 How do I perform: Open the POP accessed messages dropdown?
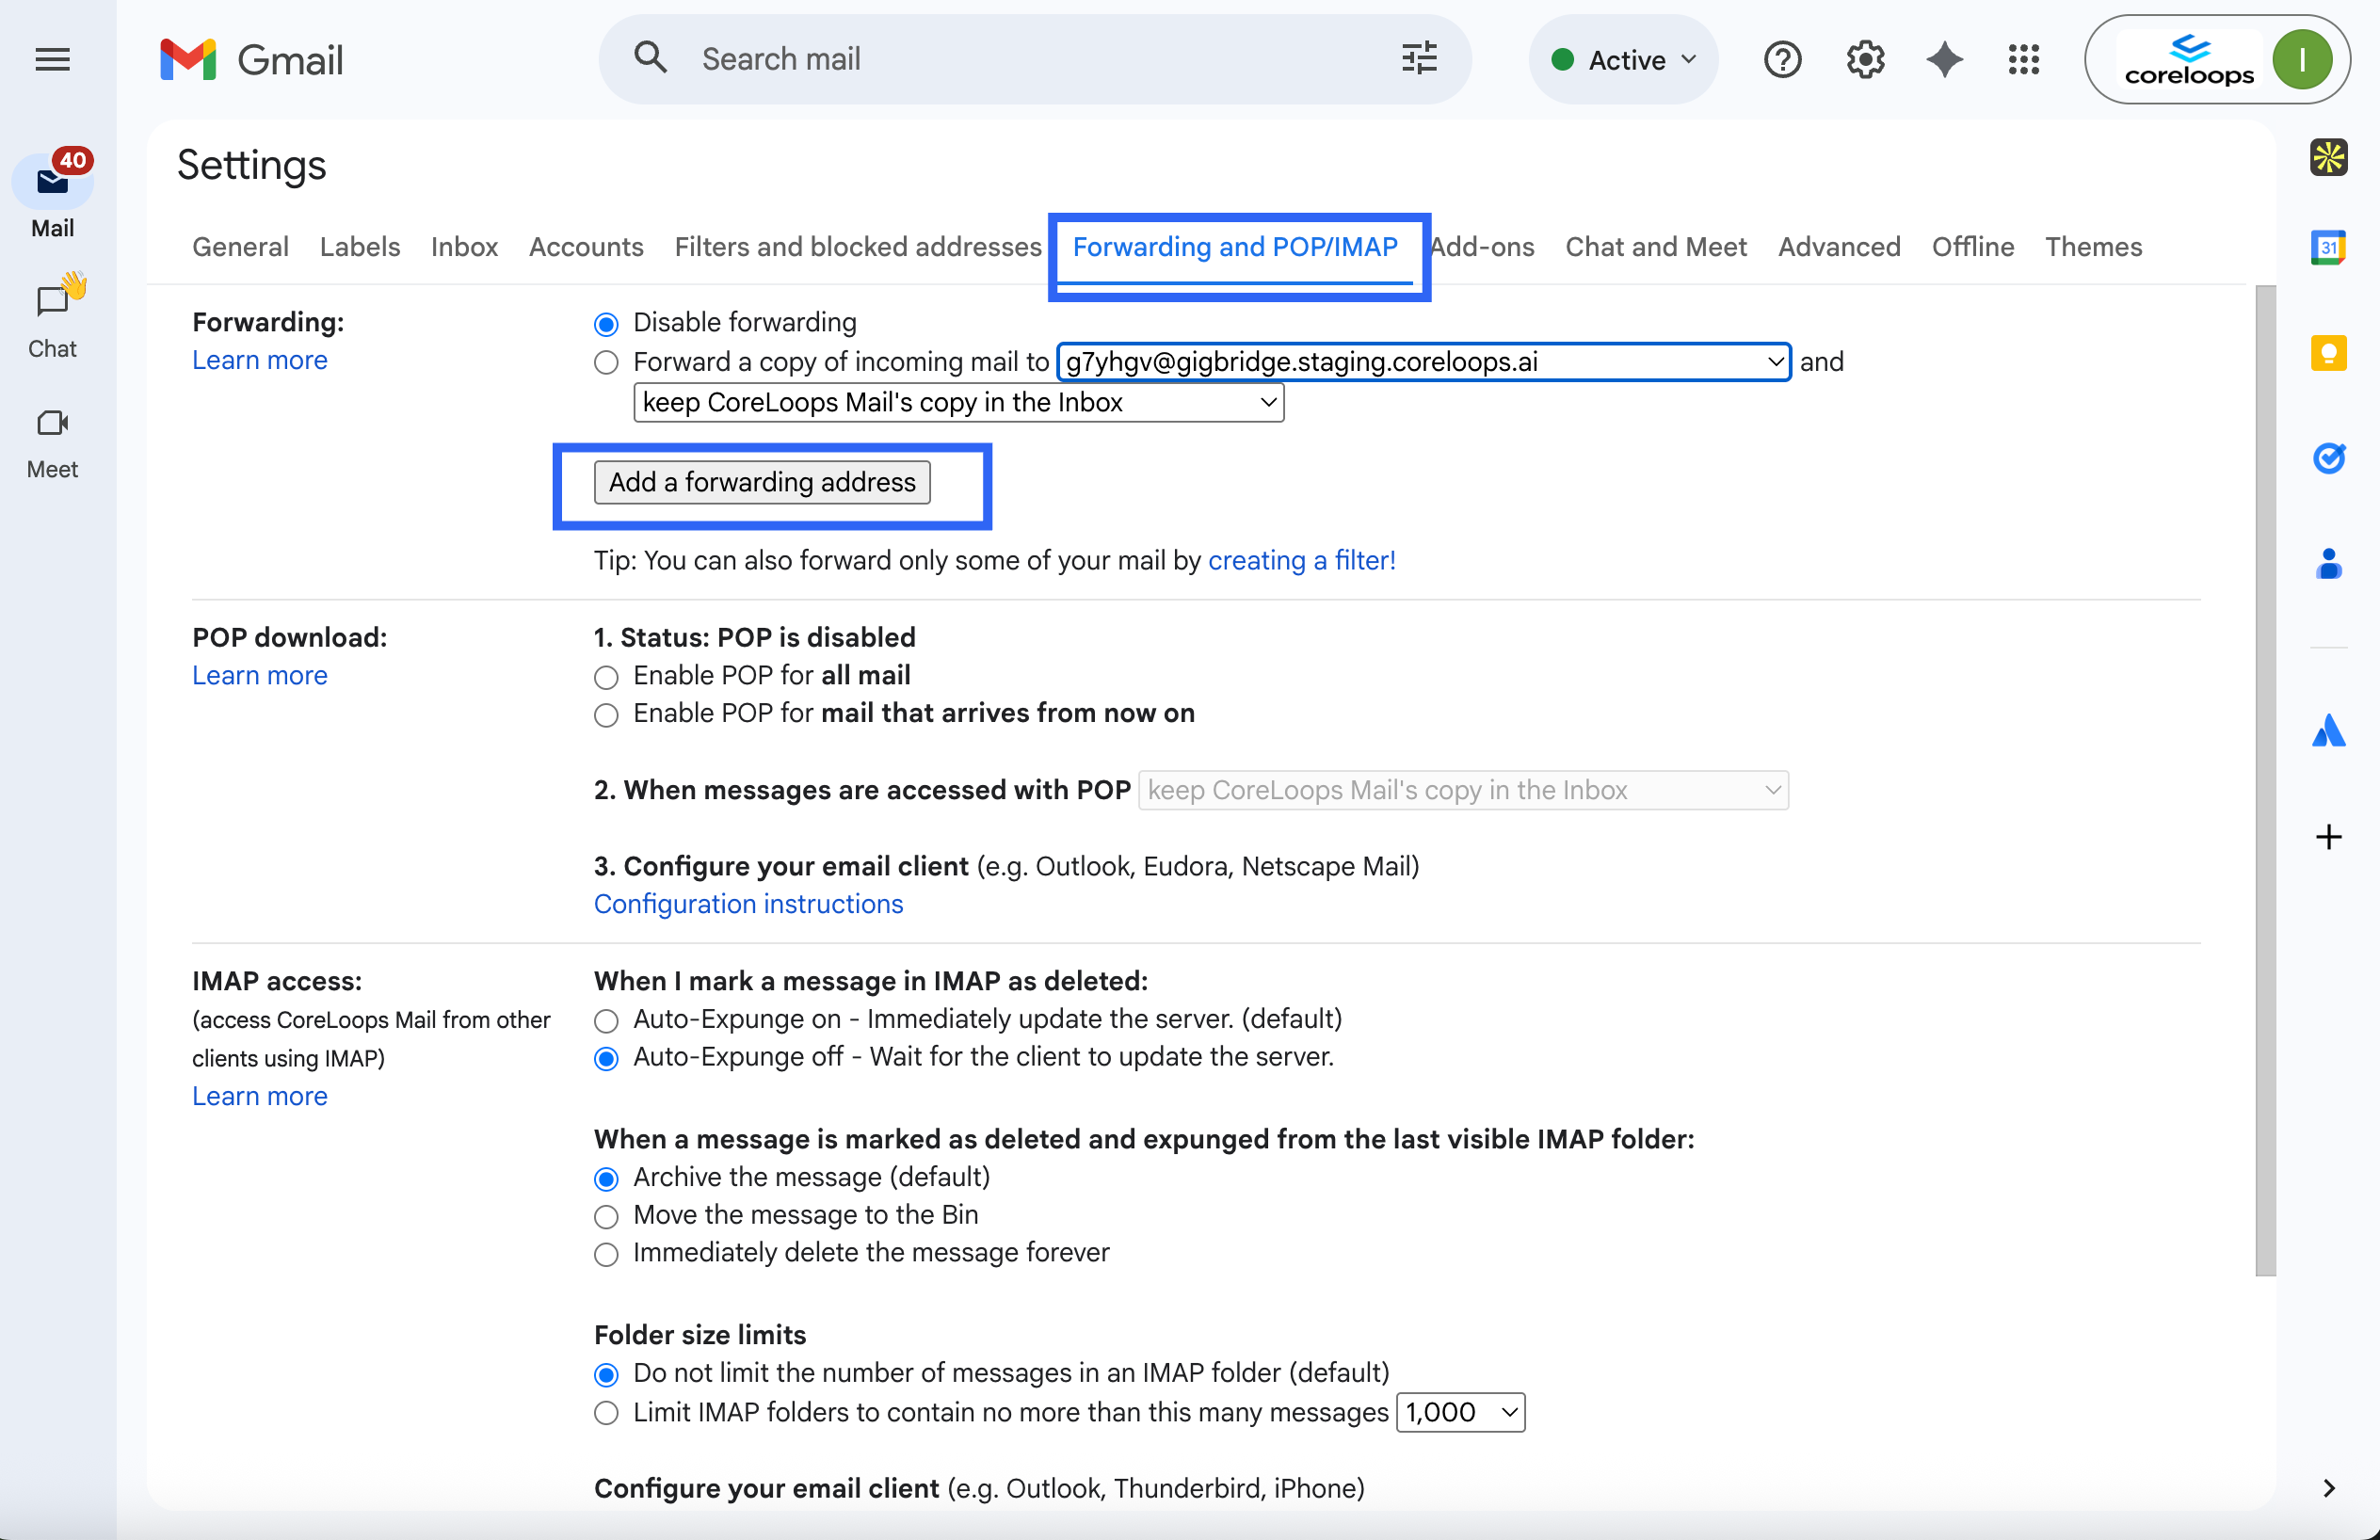click(1463, 791)
